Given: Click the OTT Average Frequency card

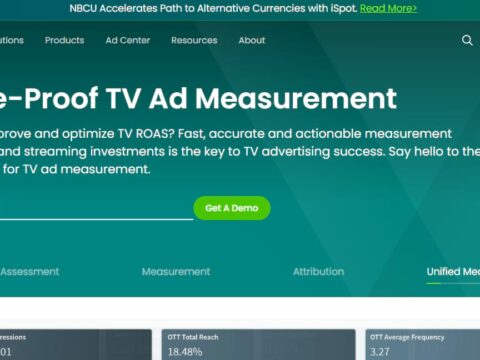Looking at the screenshot, I should [x=423, y=345].
